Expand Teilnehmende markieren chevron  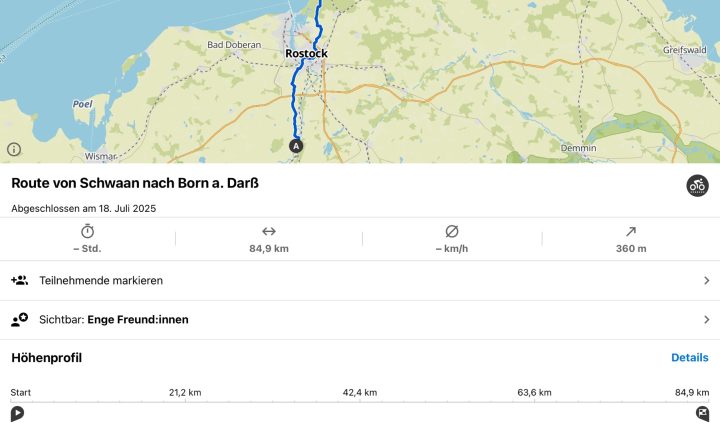tap(706, 280)
